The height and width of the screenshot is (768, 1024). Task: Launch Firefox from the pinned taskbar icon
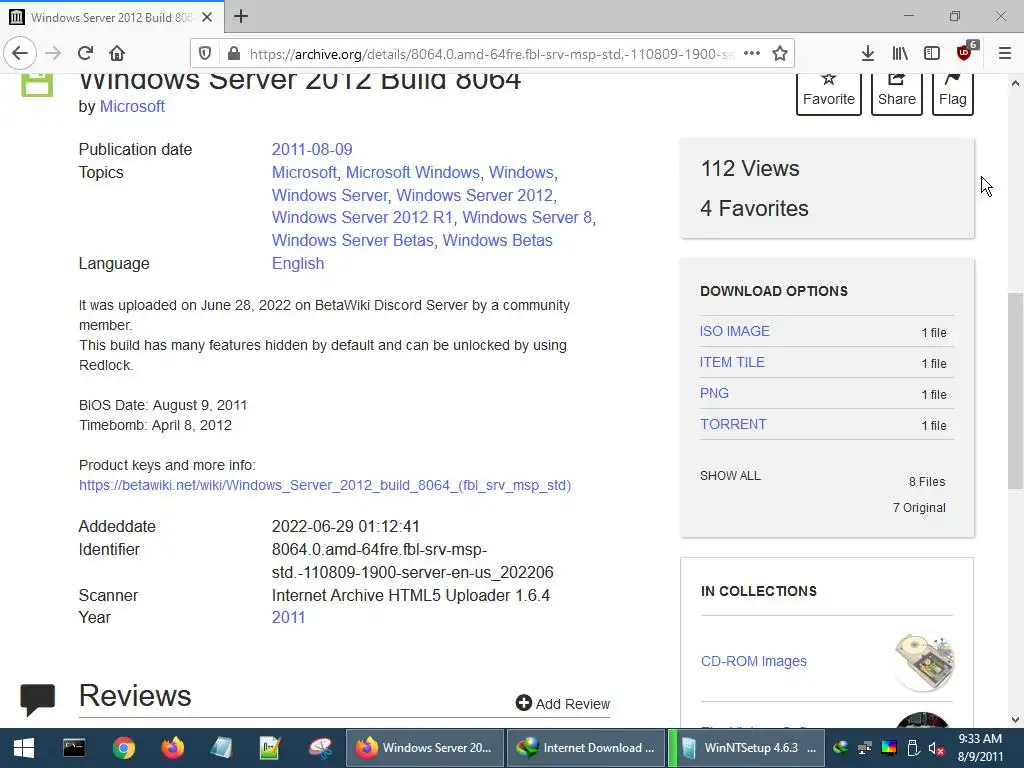[x=173, y=748]
